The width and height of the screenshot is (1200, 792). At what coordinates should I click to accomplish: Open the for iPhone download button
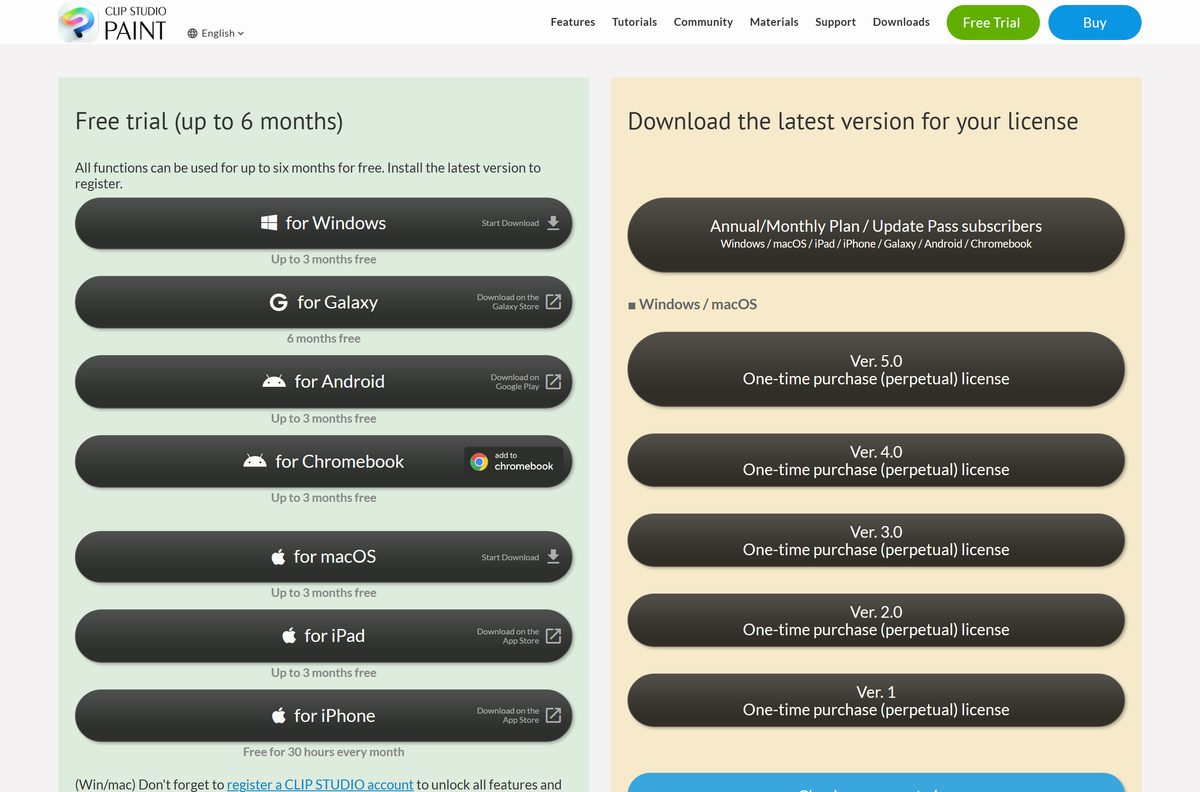point(323,715)
